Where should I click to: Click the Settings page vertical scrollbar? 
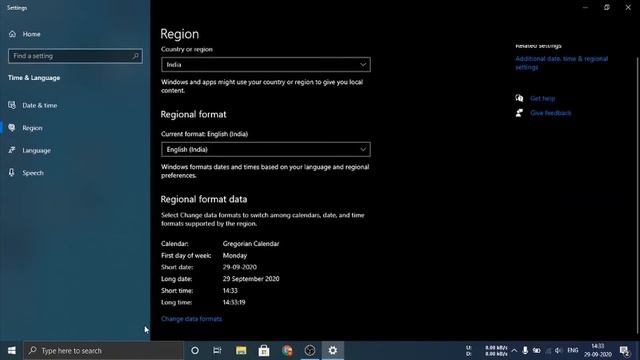[637, 196]
